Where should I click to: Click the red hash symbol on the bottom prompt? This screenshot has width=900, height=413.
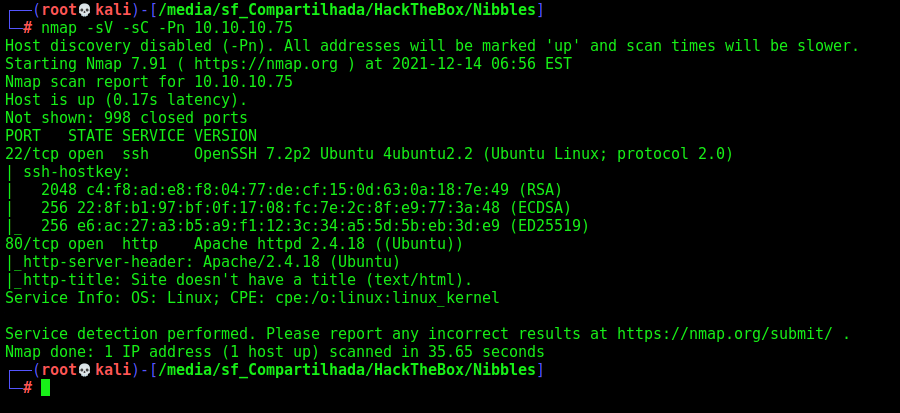(x=28, y=388)
